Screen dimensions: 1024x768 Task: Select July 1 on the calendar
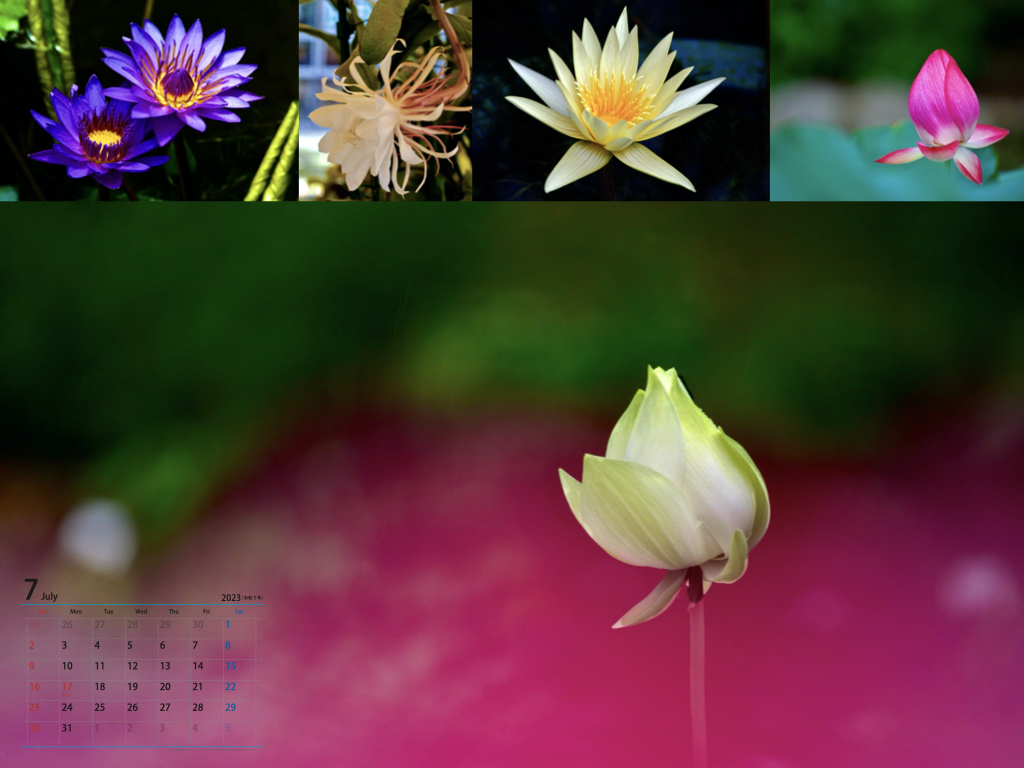click(x=228, y=625)
